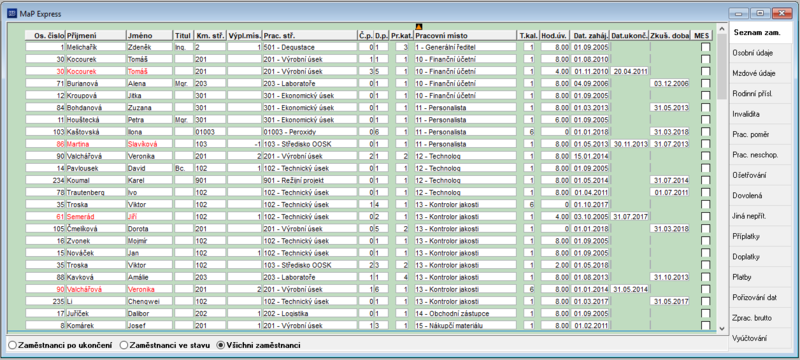This screenshot has width=800, height=360.
Task: Enable MES checkbox for Koumal
Action: click(x=705, y=181)
